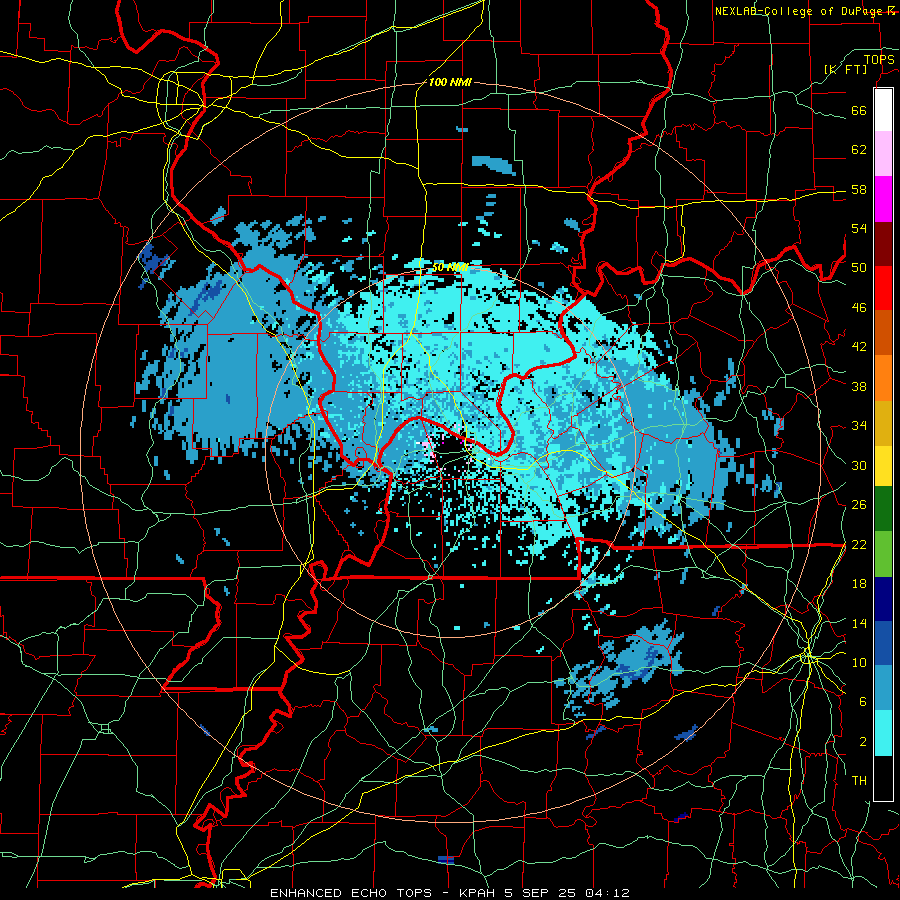Click the 42 legend value label
This screenshot has height=900, width=900.
pos(859,347)
